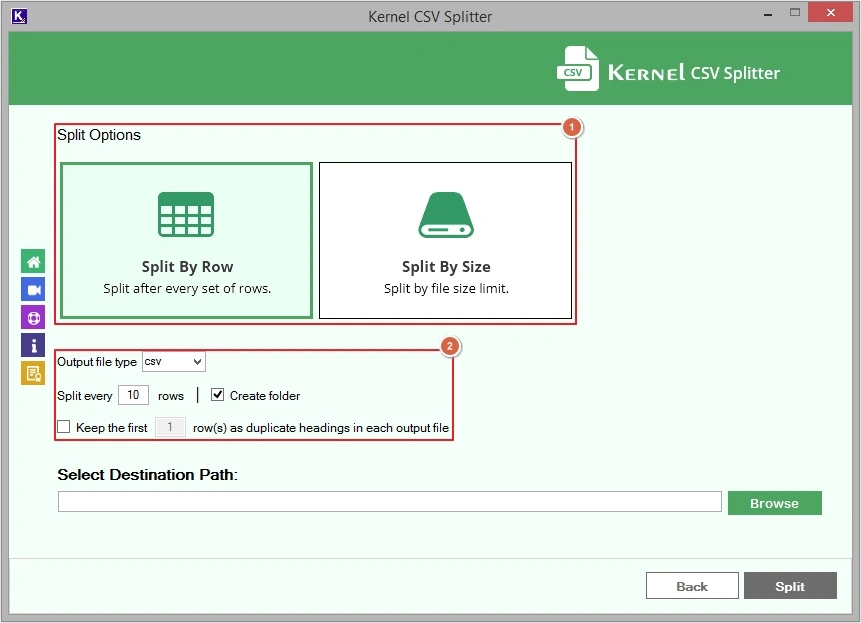Open the info icon in the sidebar
Viewport: 861px width, 623px height.
(33, 345)
